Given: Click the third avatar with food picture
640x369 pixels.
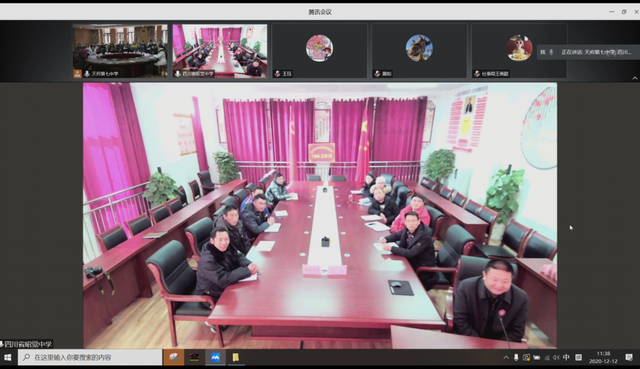Looking at the screenshot, I should [519, 48].
